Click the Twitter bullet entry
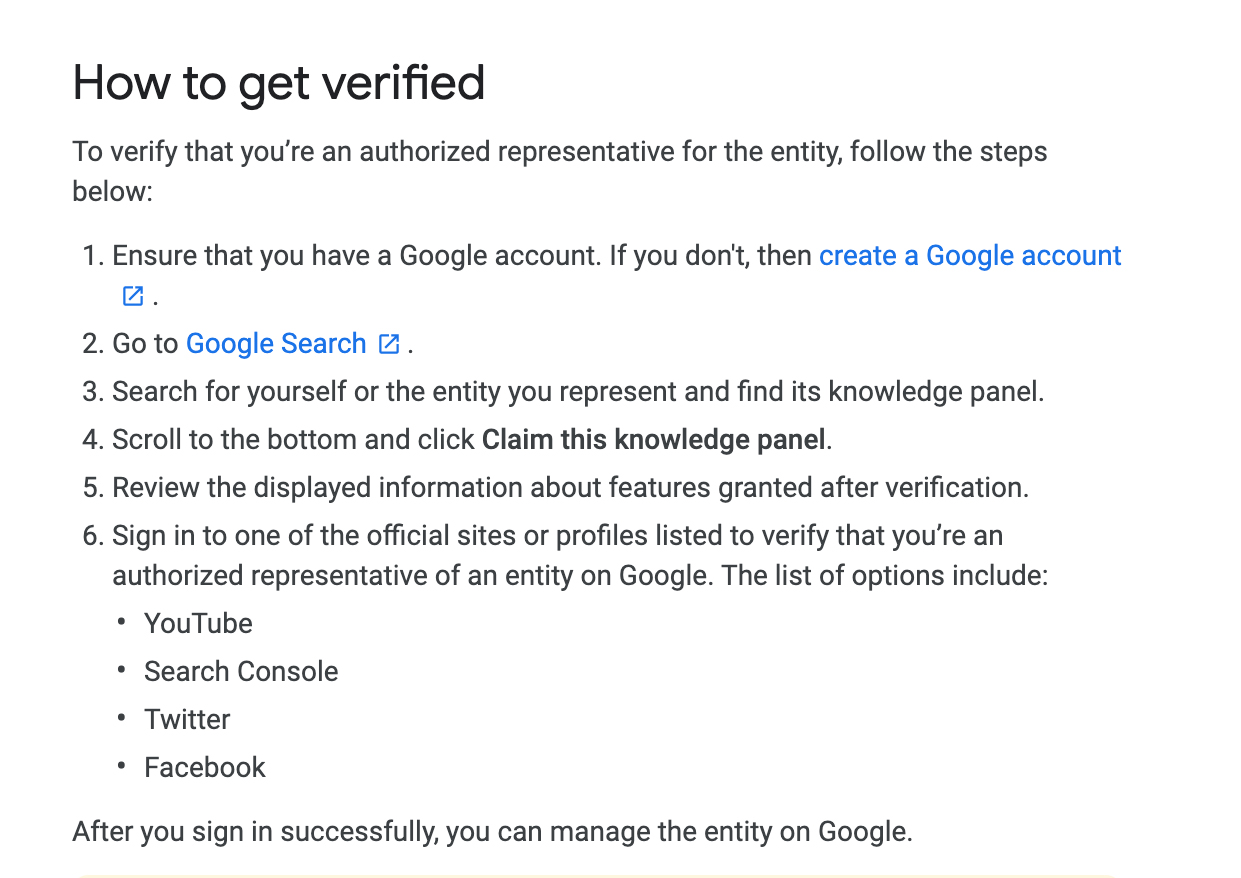 [x=187, y=720]
